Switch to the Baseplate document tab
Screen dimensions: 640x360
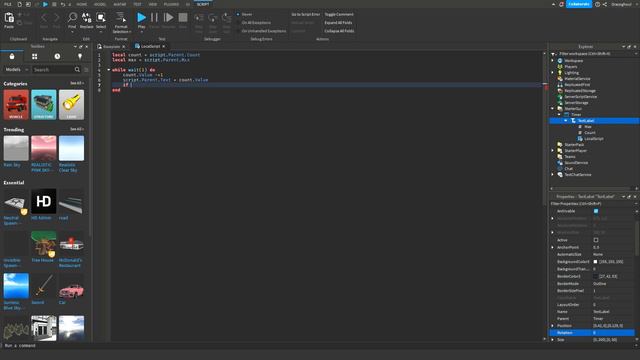click(x=111, y=47)
